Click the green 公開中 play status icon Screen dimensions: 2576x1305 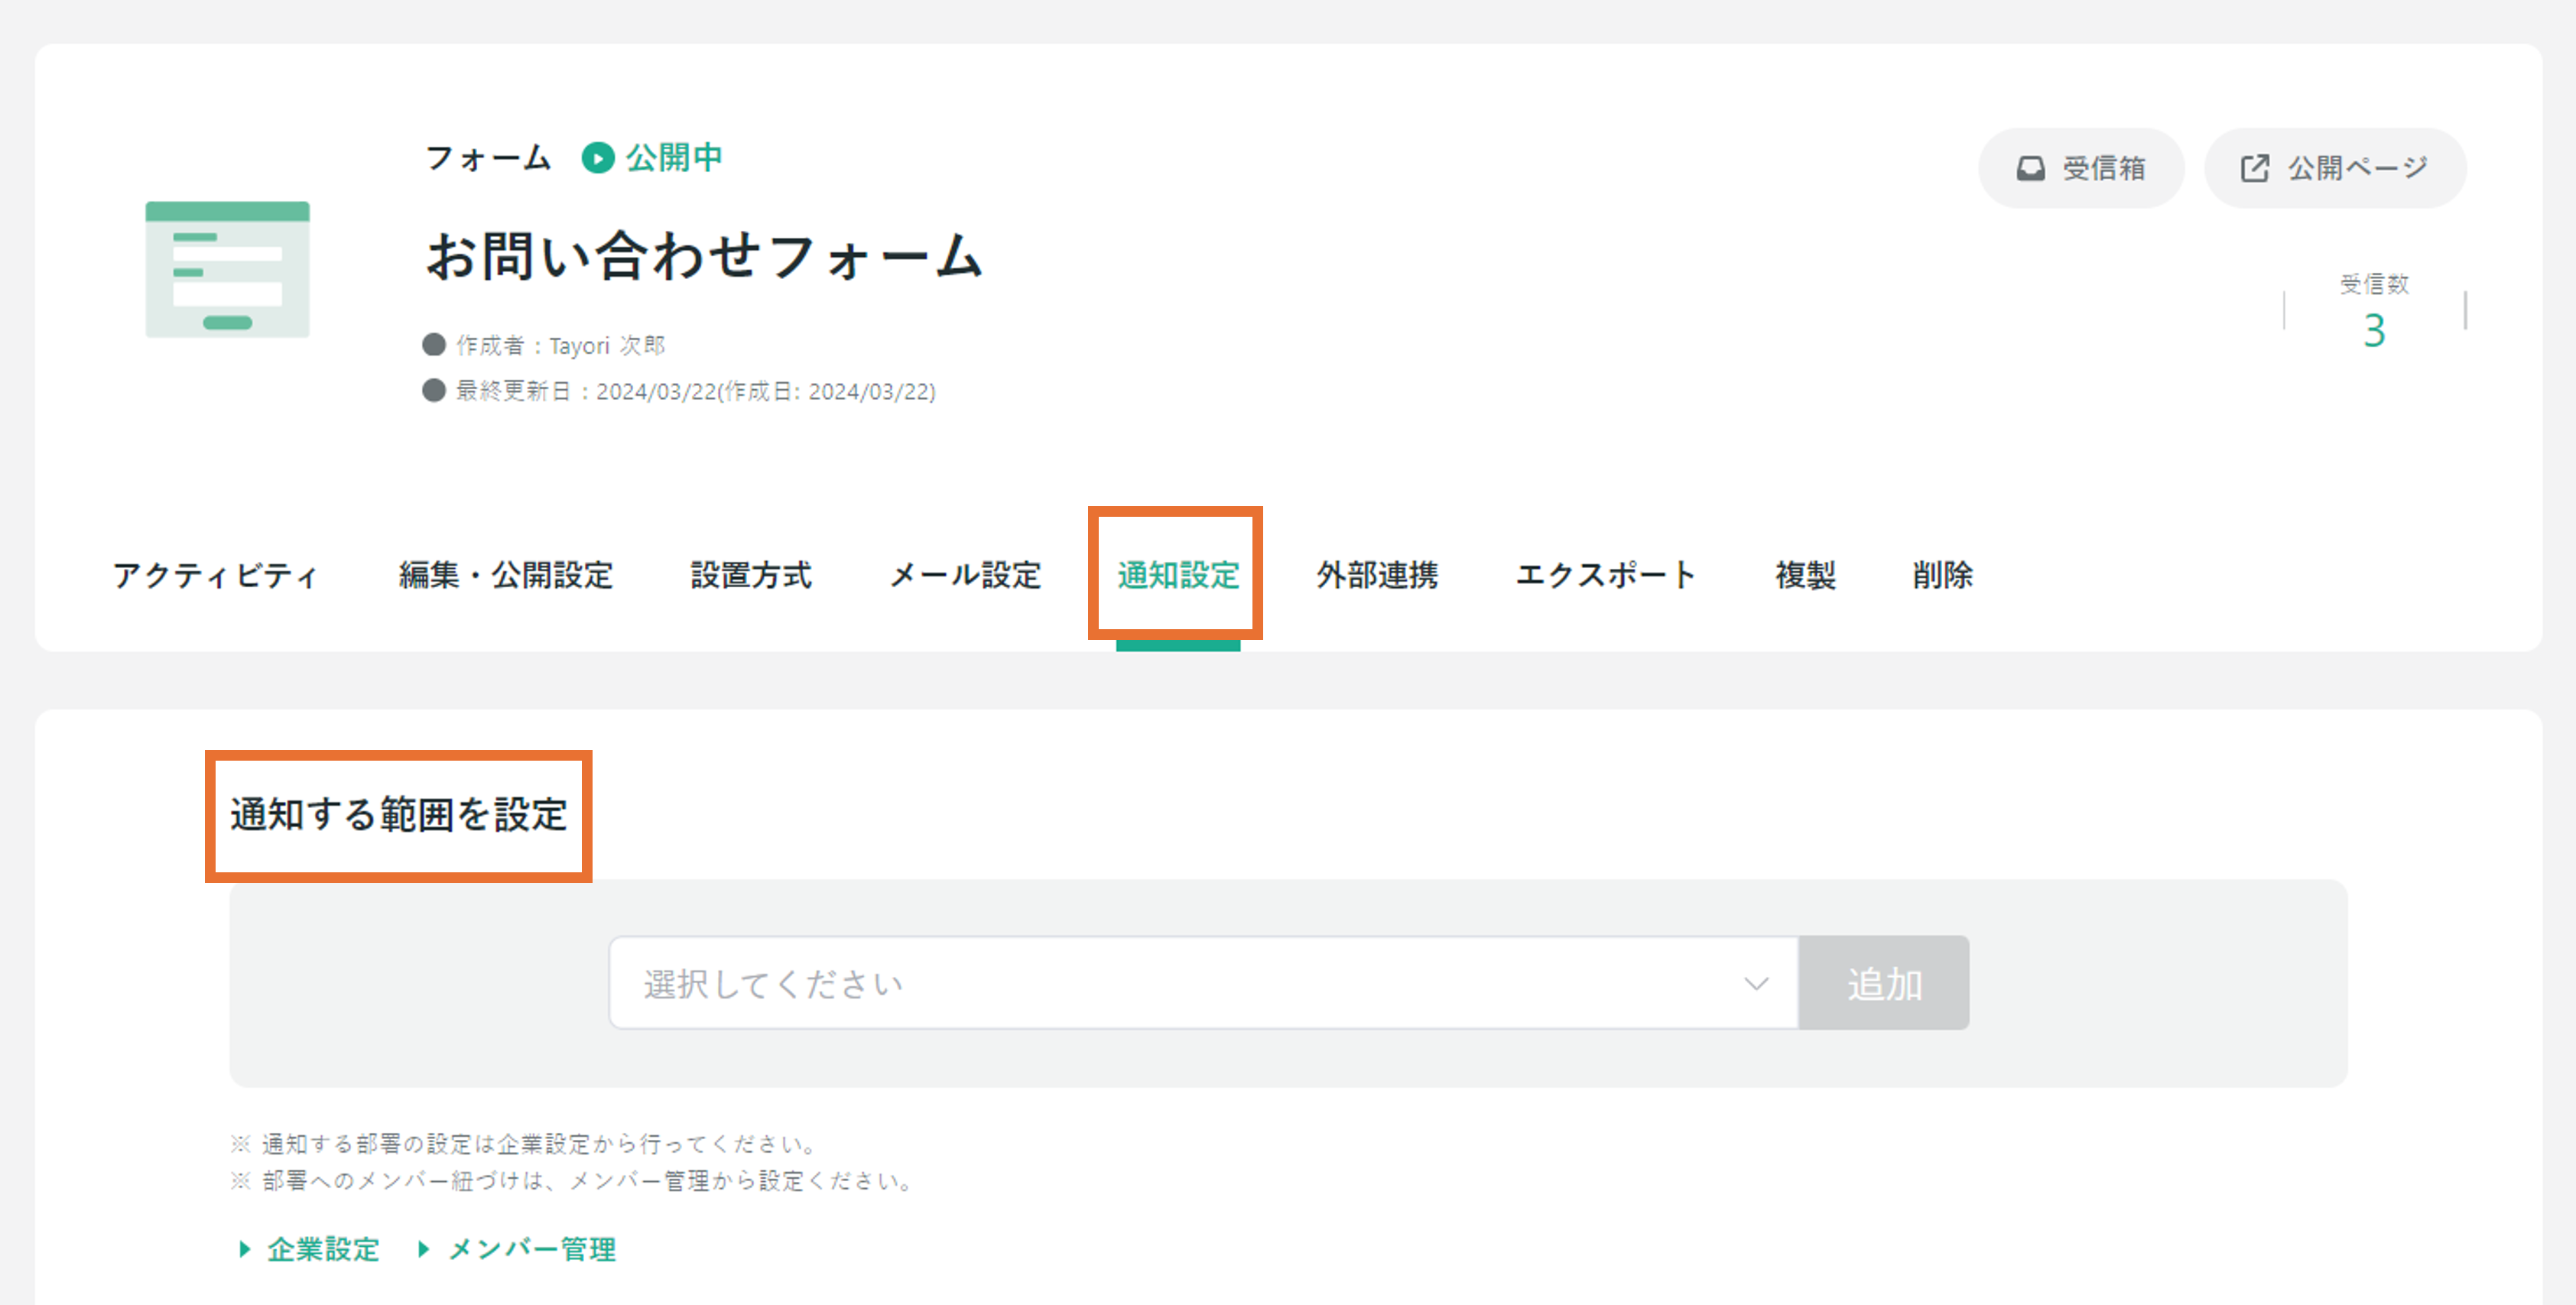598,158
